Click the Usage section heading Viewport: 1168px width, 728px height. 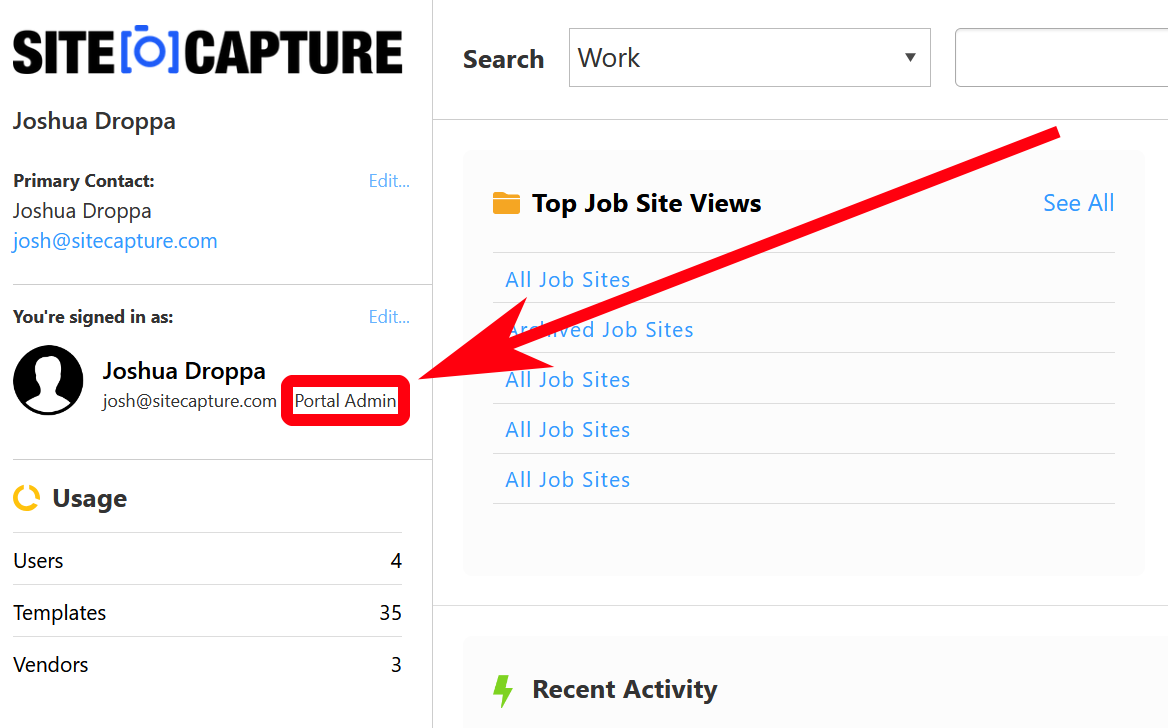(89, 498)
